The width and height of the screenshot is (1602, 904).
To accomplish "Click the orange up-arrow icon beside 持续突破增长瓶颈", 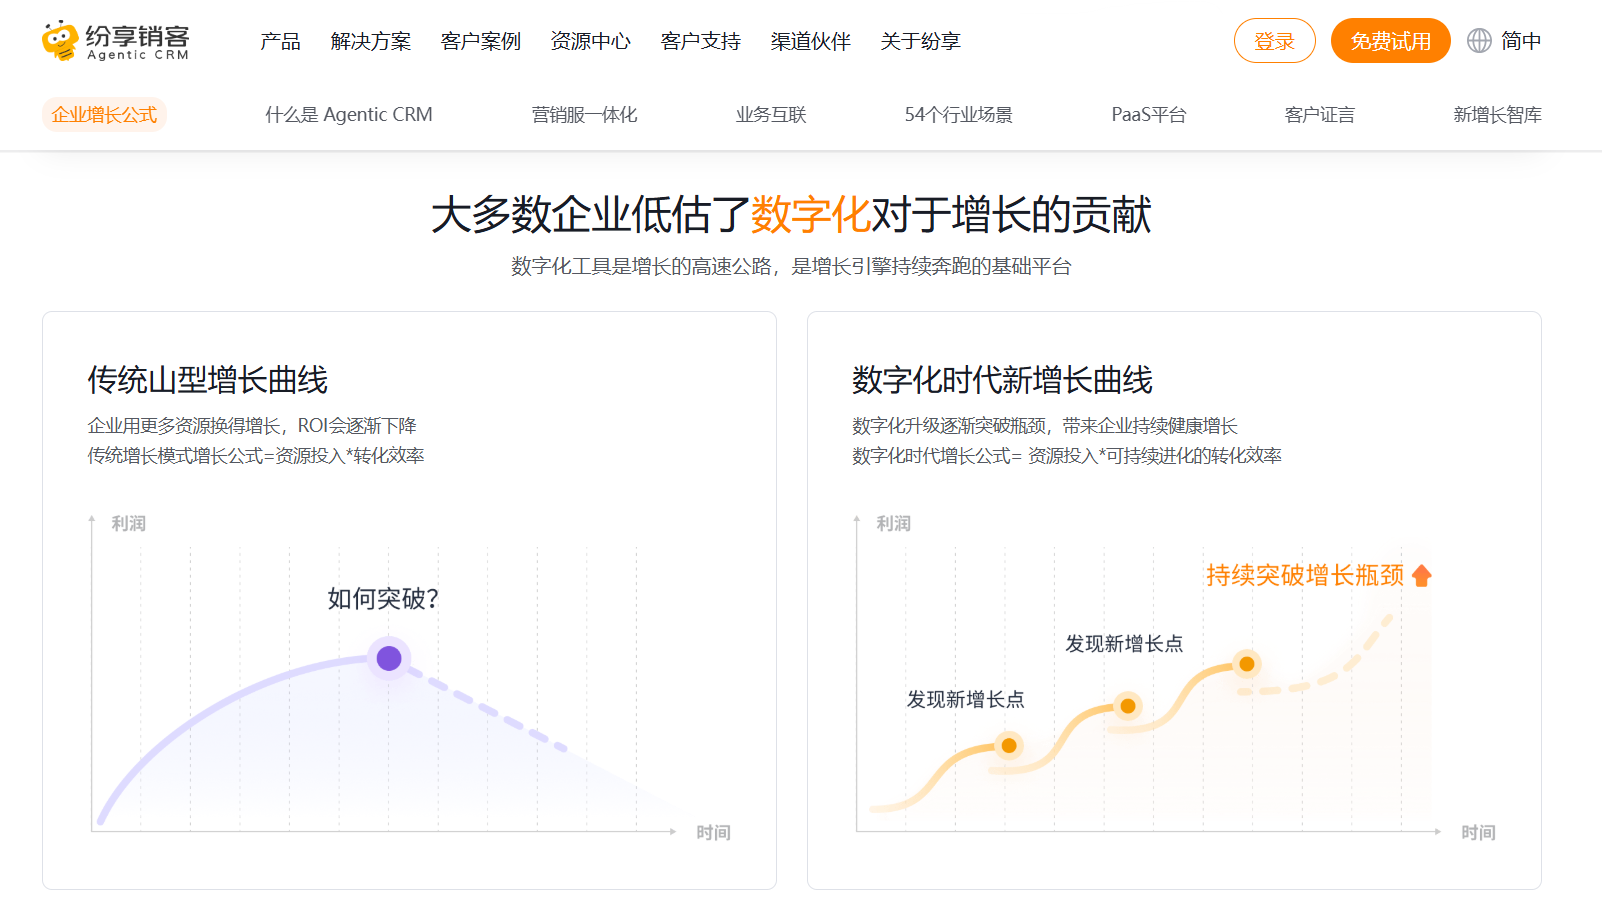I will pyautogui.click(x=1422, y=575).
